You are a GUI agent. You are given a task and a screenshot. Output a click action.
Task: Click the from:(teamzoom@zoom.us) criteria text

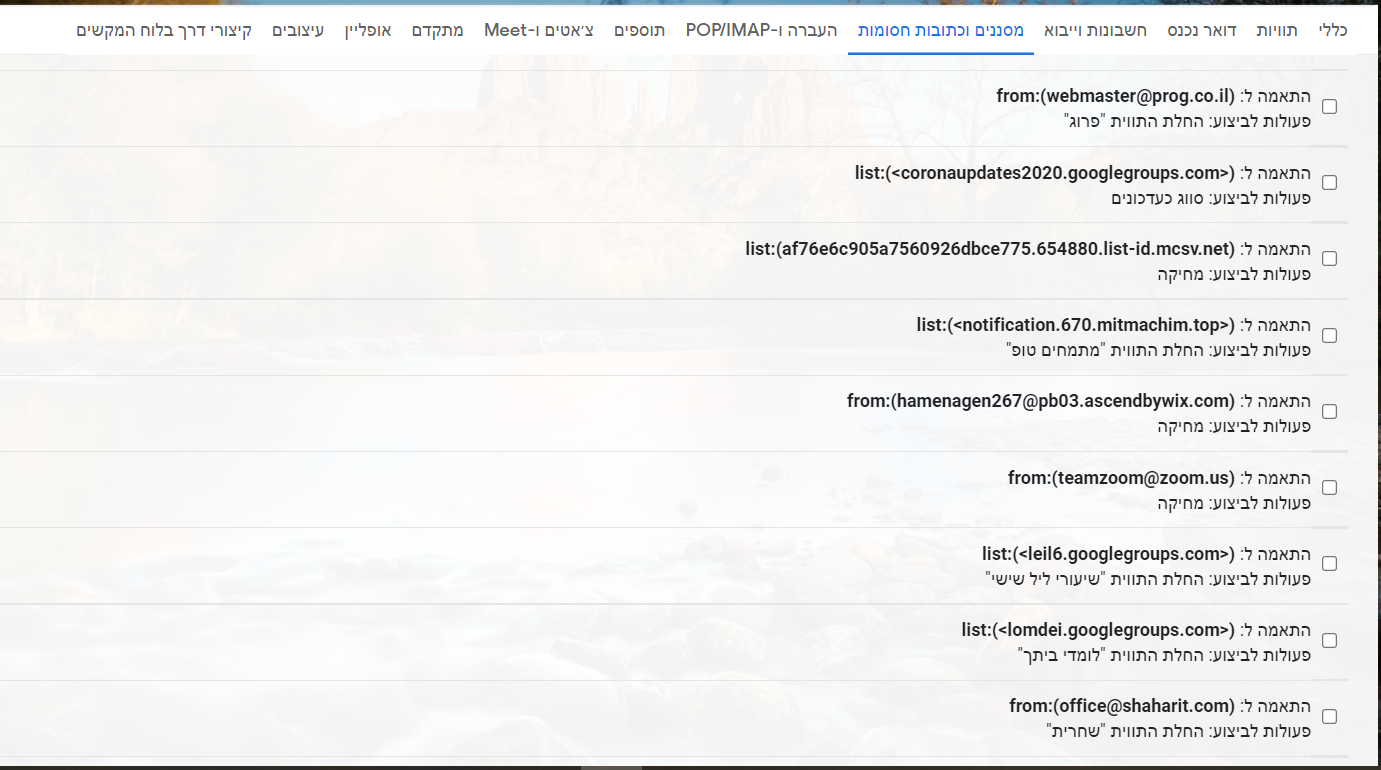(x=1122, y=478)
